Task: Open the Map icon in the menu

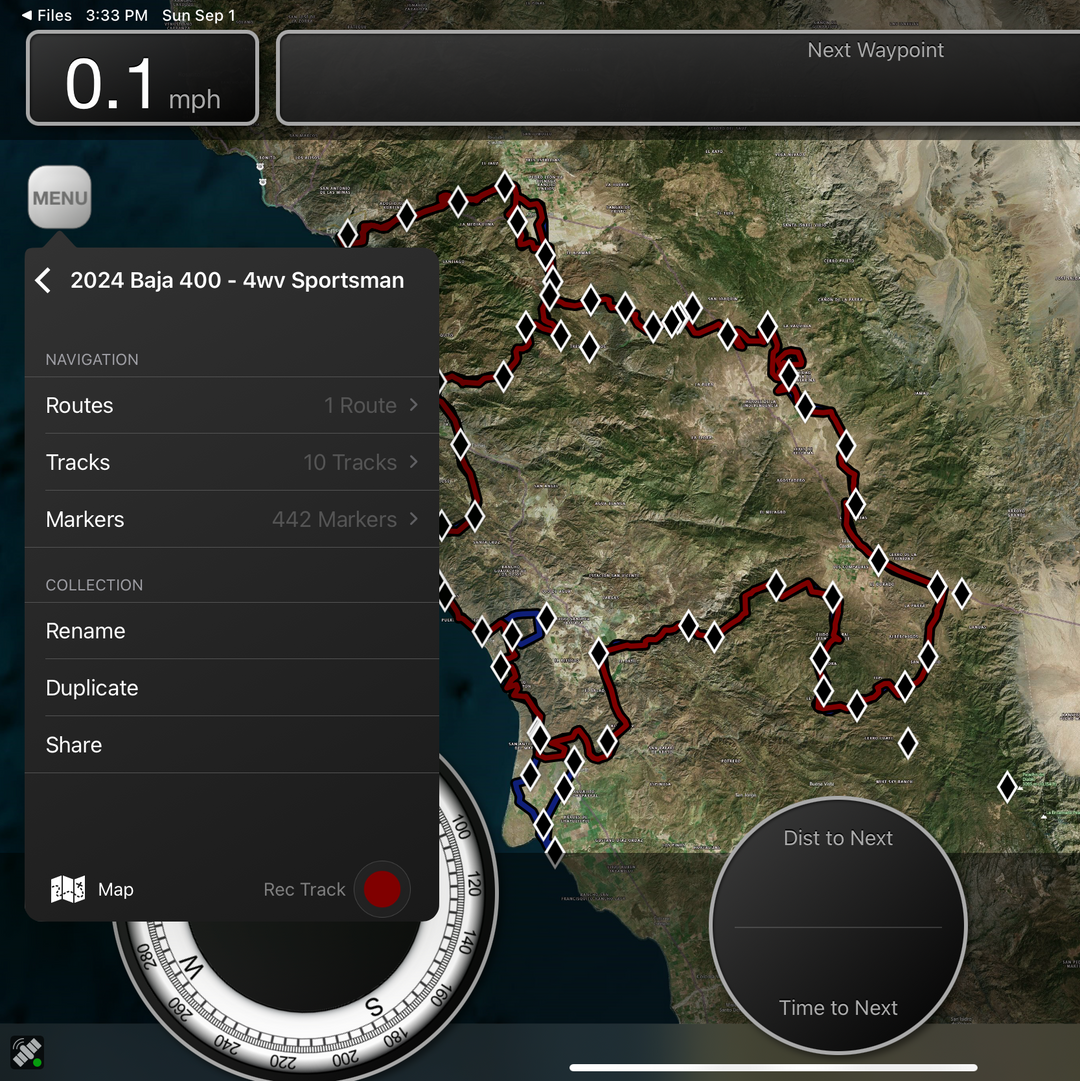Action: coord(68,889)
